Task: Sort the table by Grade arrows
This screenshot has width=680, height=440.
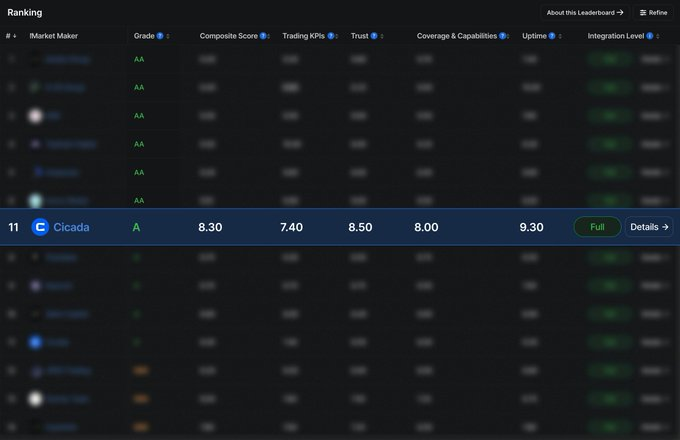Action: (x=168, y=36)
